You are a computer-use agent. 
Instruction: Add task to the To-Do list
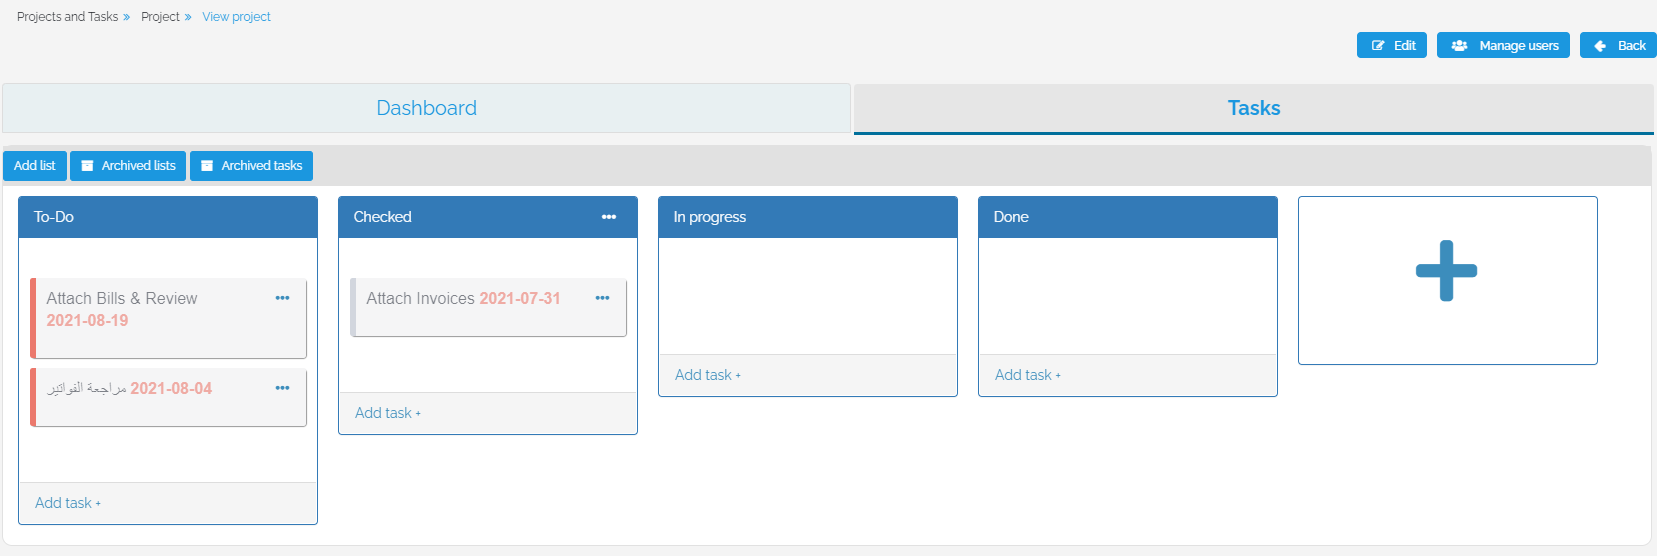click(x=67, y=503)
